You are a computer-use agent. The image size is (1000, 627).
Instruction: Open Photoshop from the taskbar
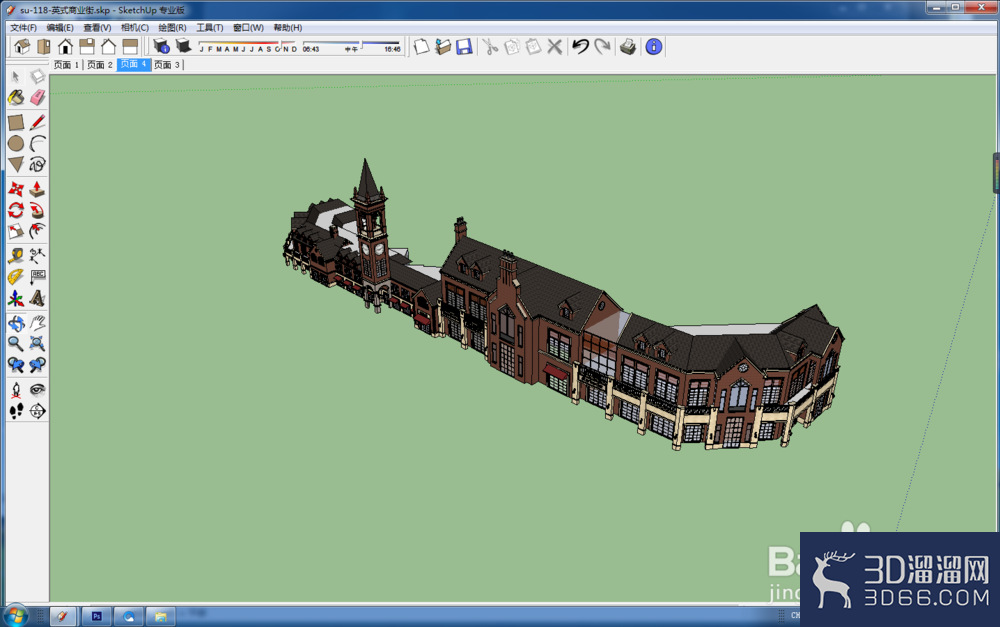tap(96, 616)
